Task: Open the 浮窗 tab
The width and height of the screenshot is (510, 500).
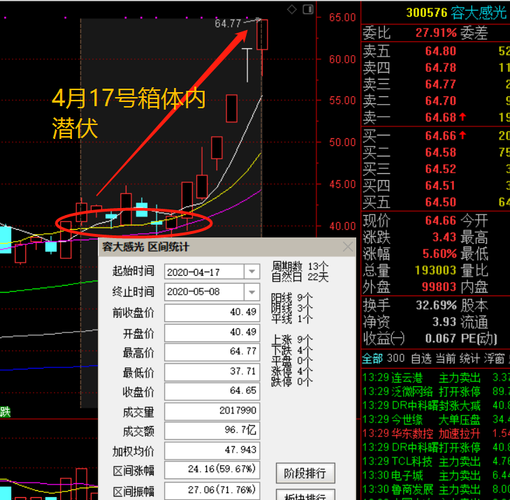Action: coord(494,358)
